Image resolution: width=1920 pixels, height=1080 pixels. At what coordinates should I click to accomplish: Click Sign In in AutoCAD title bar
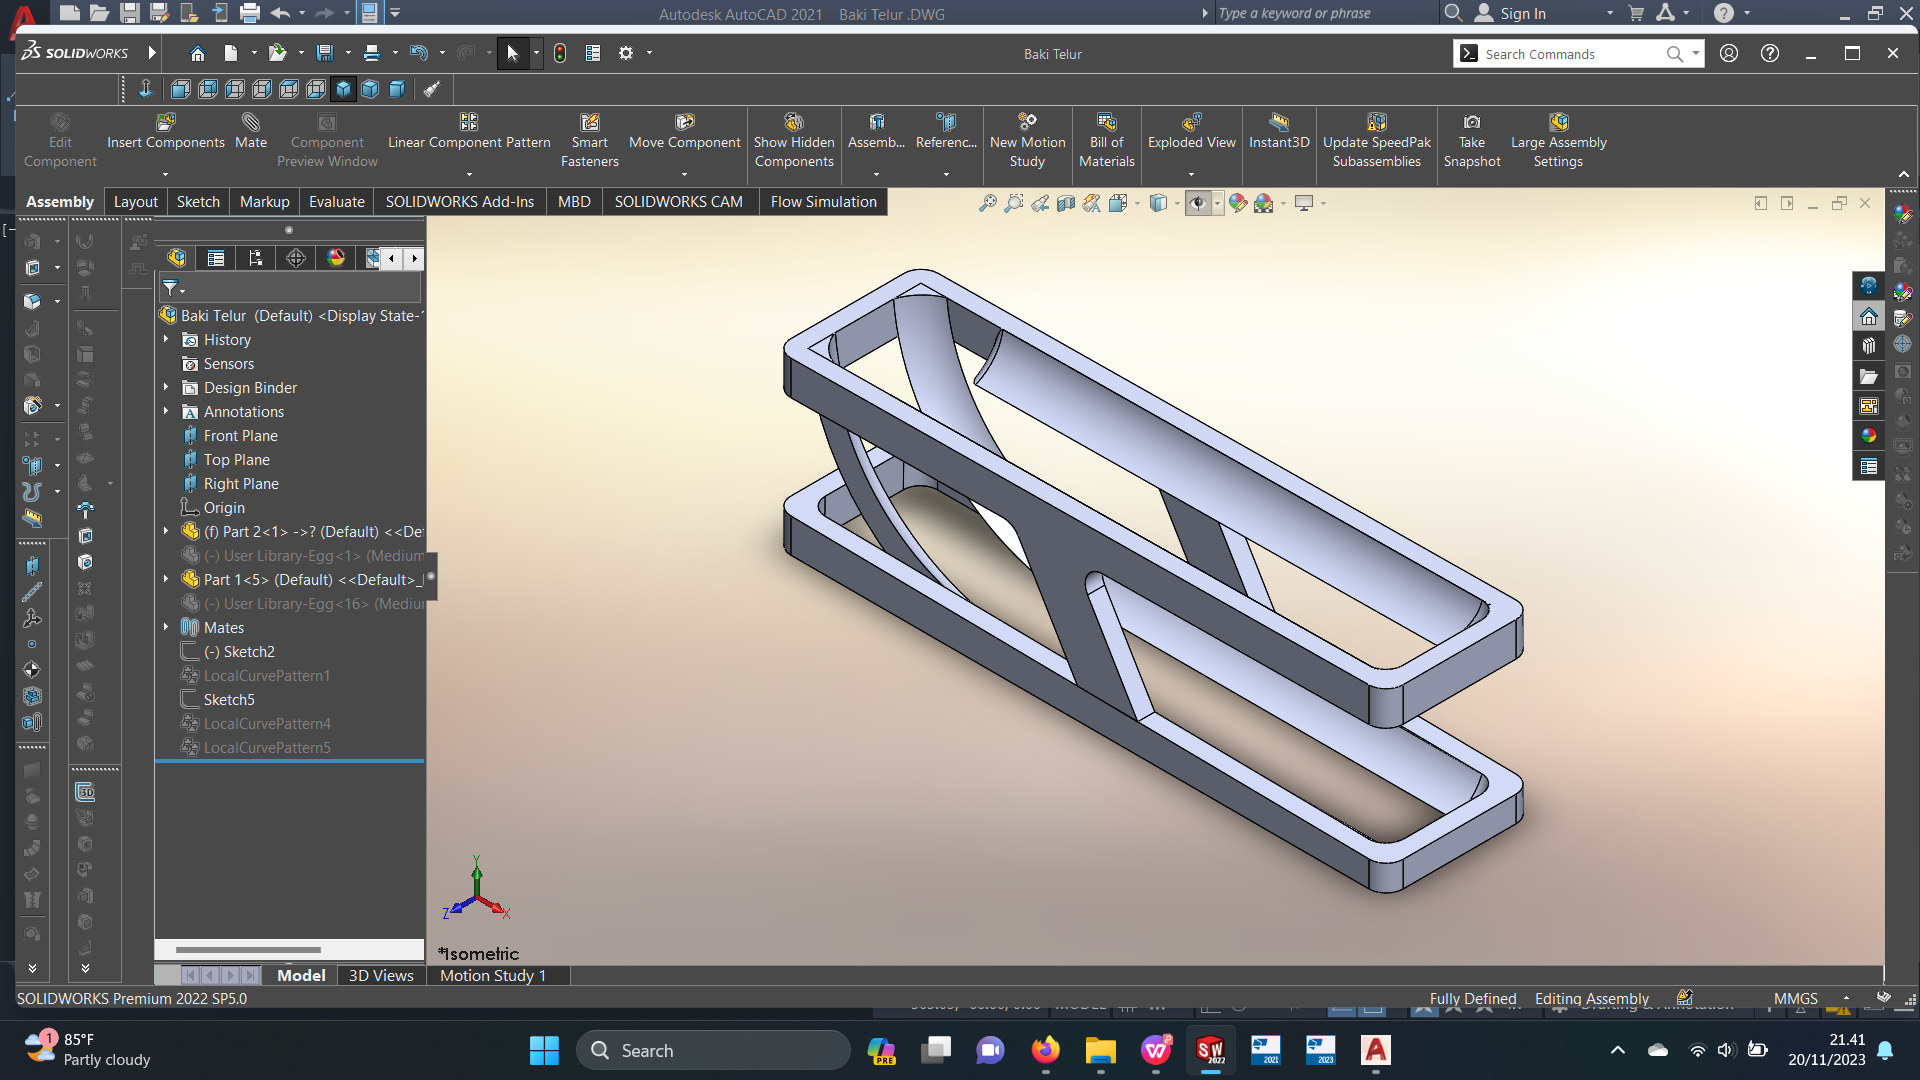(x=1523, y=14)
